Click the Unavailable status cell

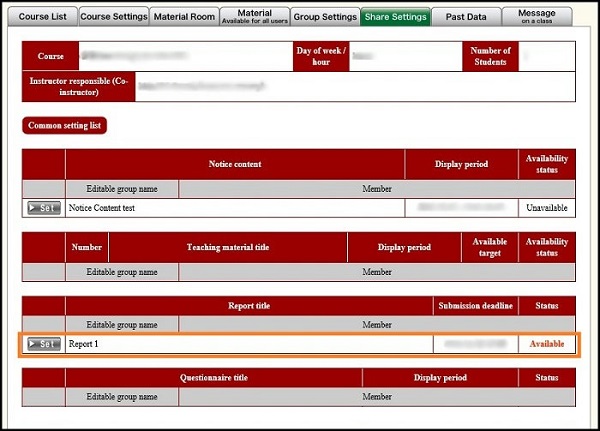click(x=547, y=208)
